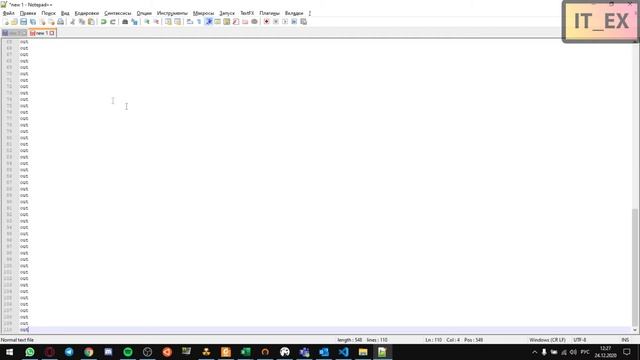Viewport: 640px width, 360px height.
Task: Open the Запуск menu
Action: (227, 13)
